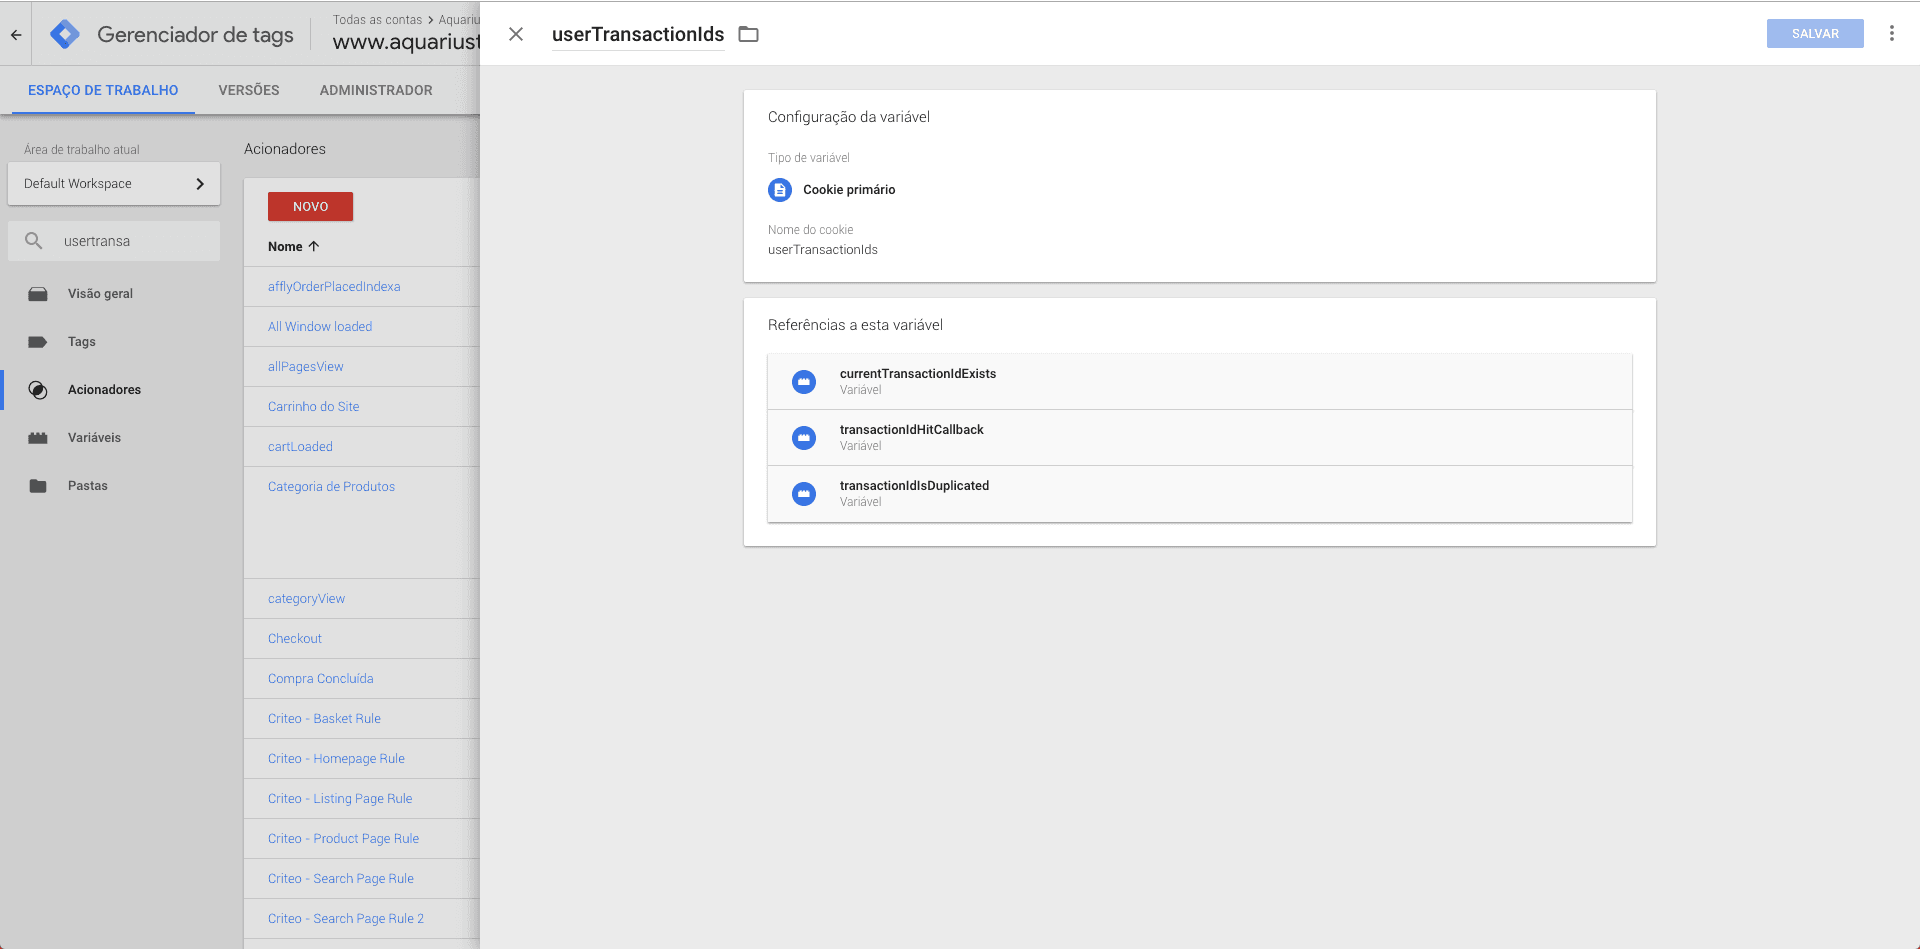This screenshot has width=1920, height=949.
Task: Select the Pastas folders icon
Action: (38, 485)
